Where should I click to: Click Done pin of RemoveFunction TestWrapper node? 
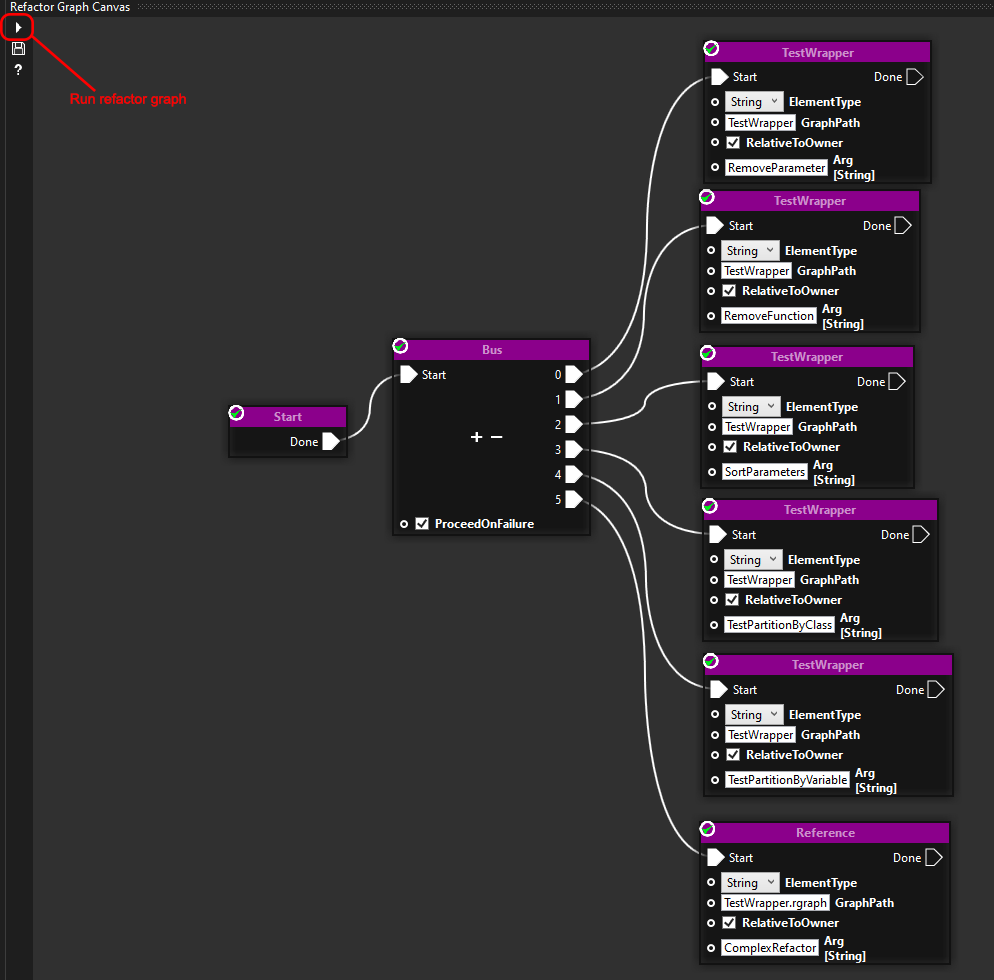tap(903, 226)
